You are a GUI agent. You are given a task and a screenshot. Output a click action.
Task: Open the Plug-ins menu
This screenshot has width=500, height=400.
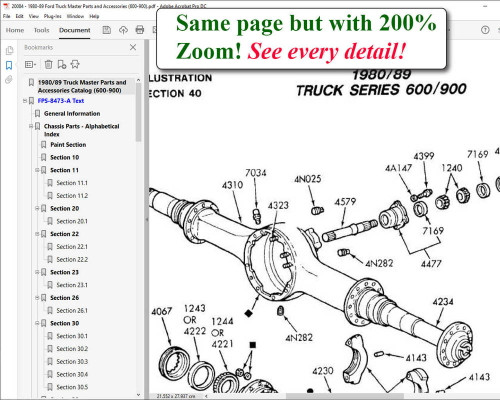tap(53, 16)
